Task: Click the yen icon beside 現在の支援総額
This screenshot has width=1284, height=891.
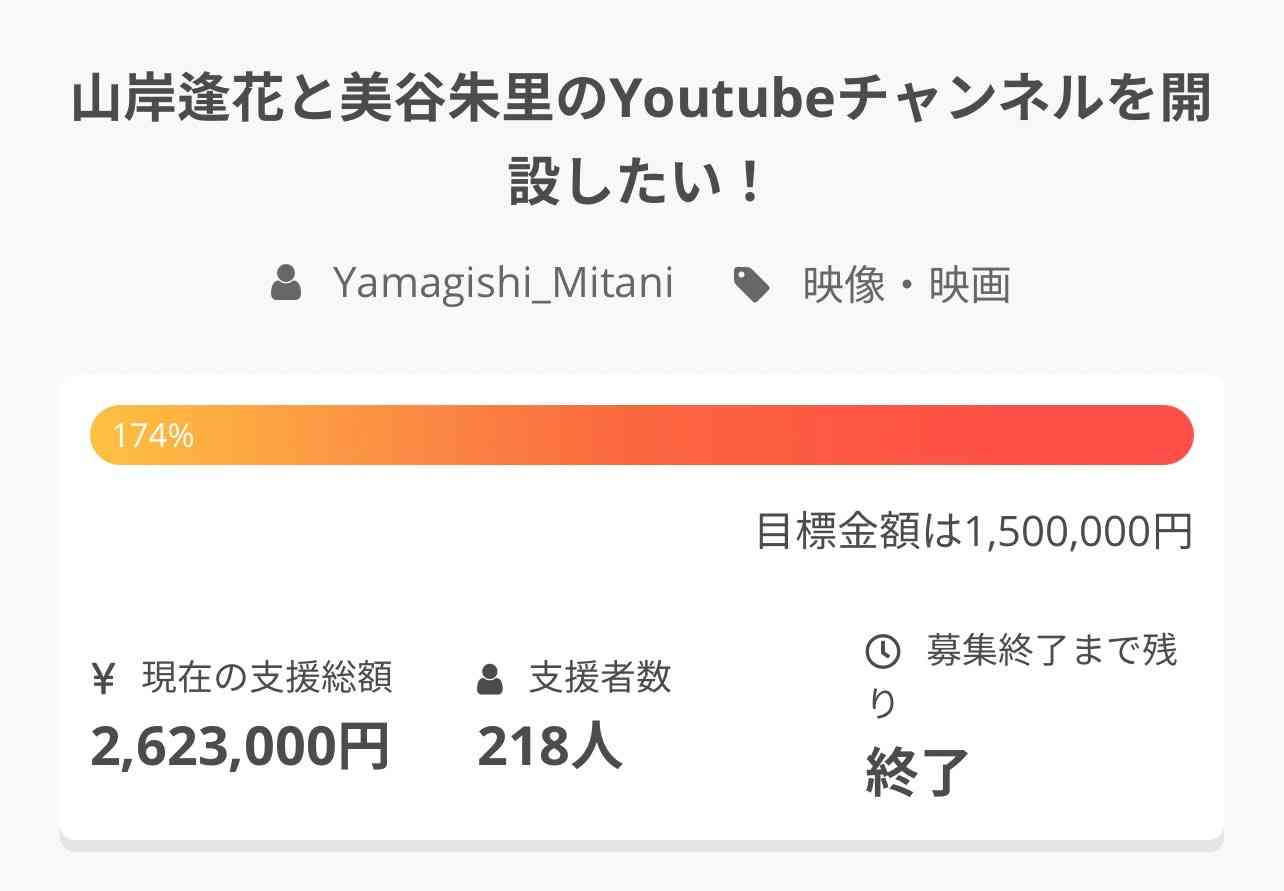Action: [x=104, y=680]
